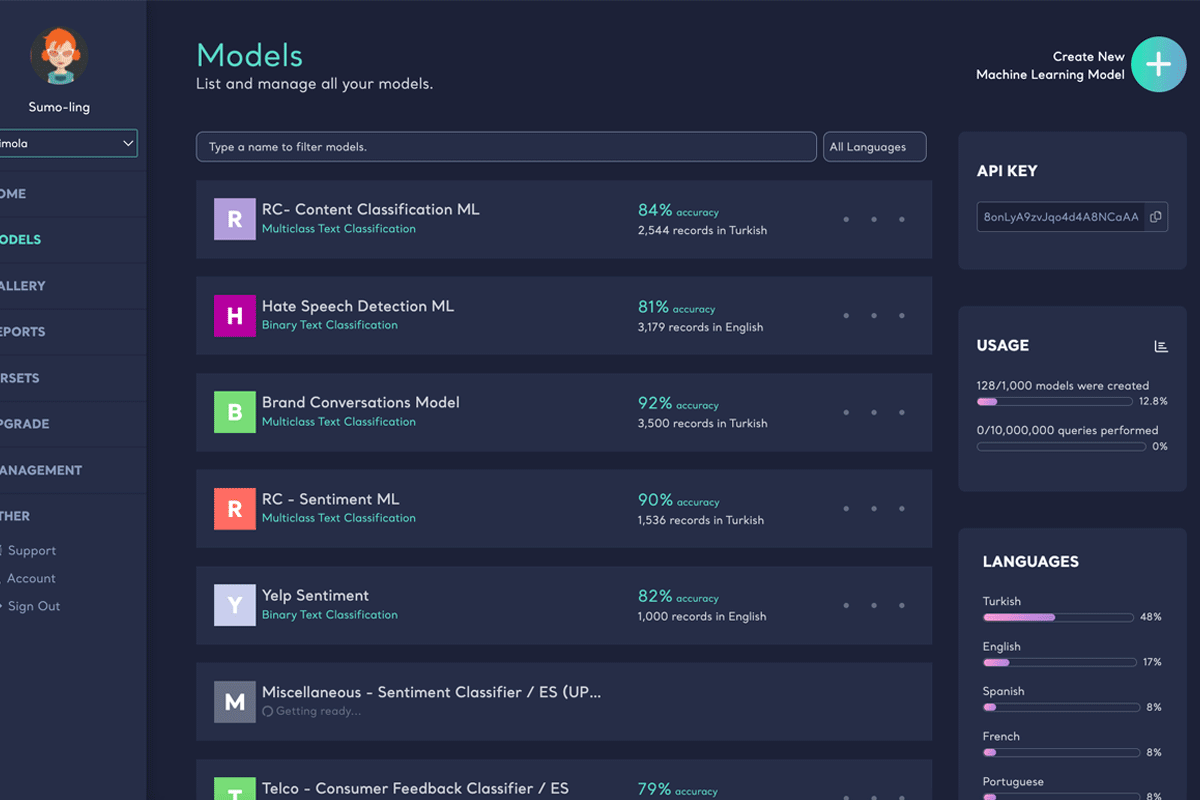Open options dots for Brand Conversations Model
1200x800 pixels.
874,412
